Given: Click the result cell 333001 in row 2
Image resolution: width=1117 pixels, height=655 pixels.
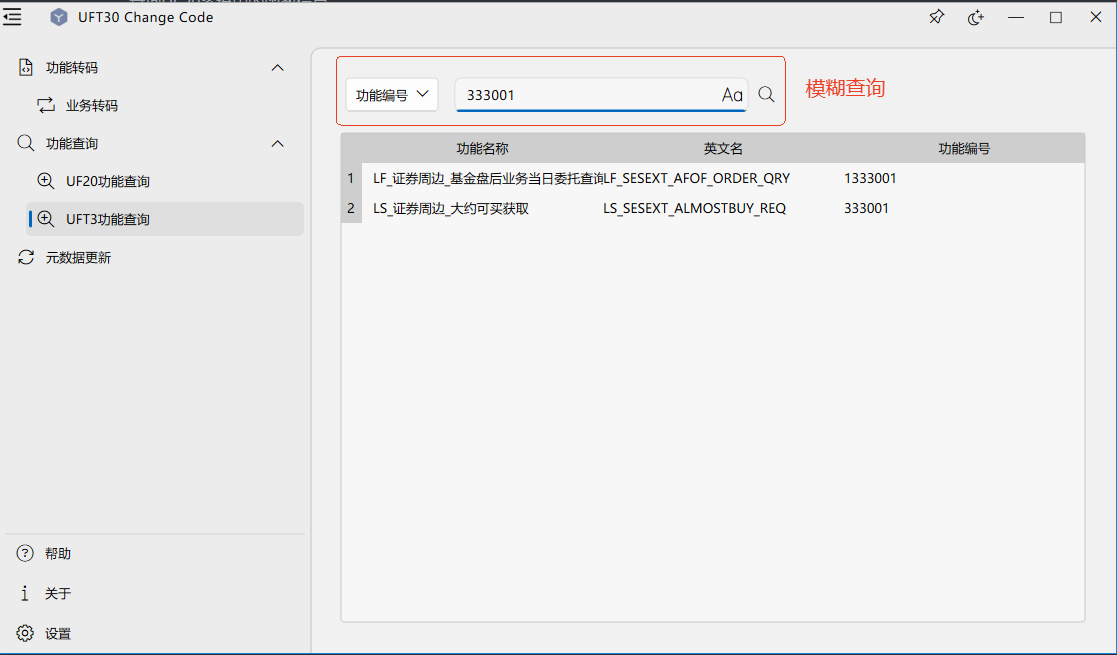Looking at the screenshot, I should point(964,208).
